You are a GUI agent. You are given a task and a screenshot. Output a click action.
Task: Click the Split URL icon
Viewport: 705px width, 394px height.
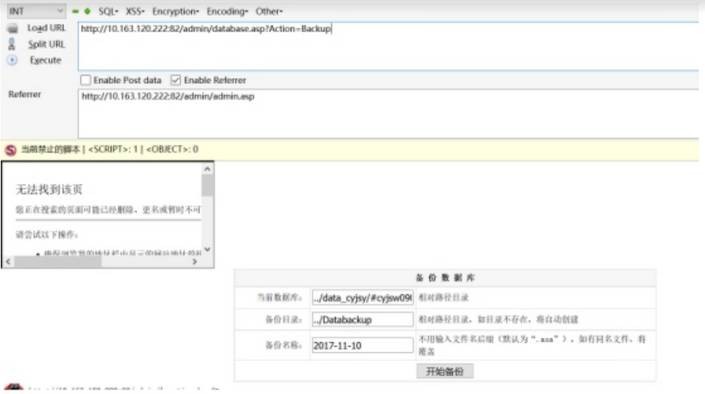[x=12, y=44]
